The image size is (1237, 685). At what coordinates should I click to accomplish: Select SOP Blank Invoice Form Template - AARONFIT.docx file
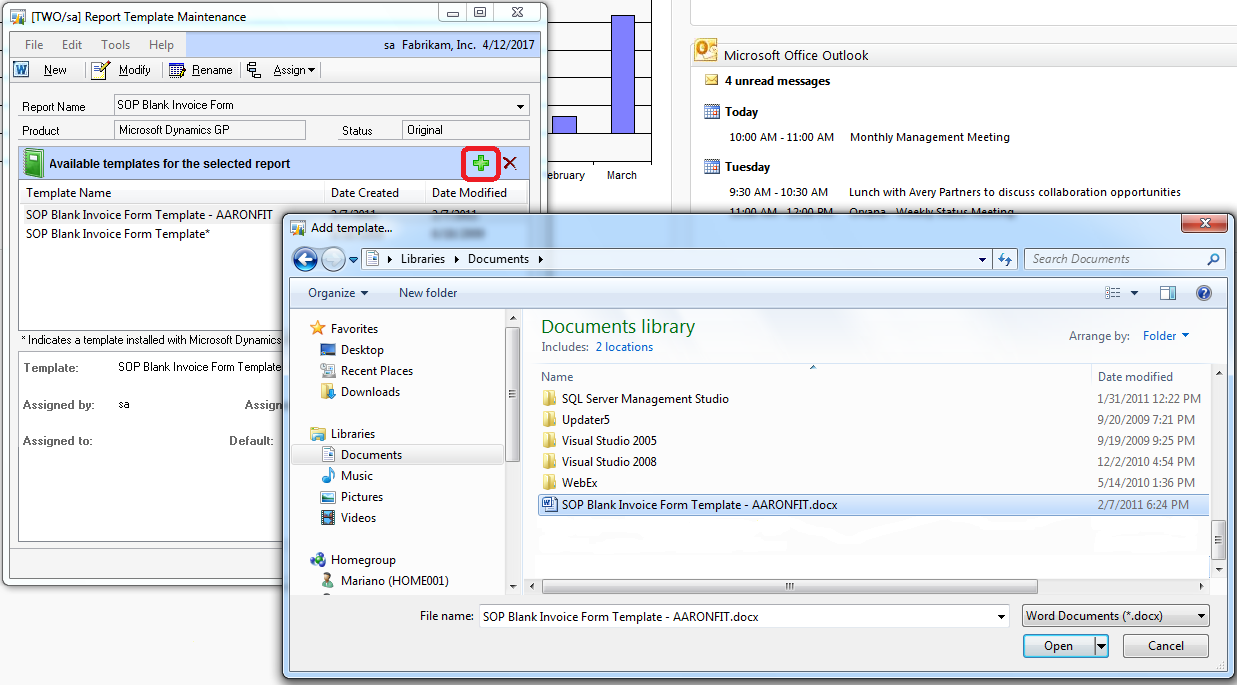(x=873, y=505)
